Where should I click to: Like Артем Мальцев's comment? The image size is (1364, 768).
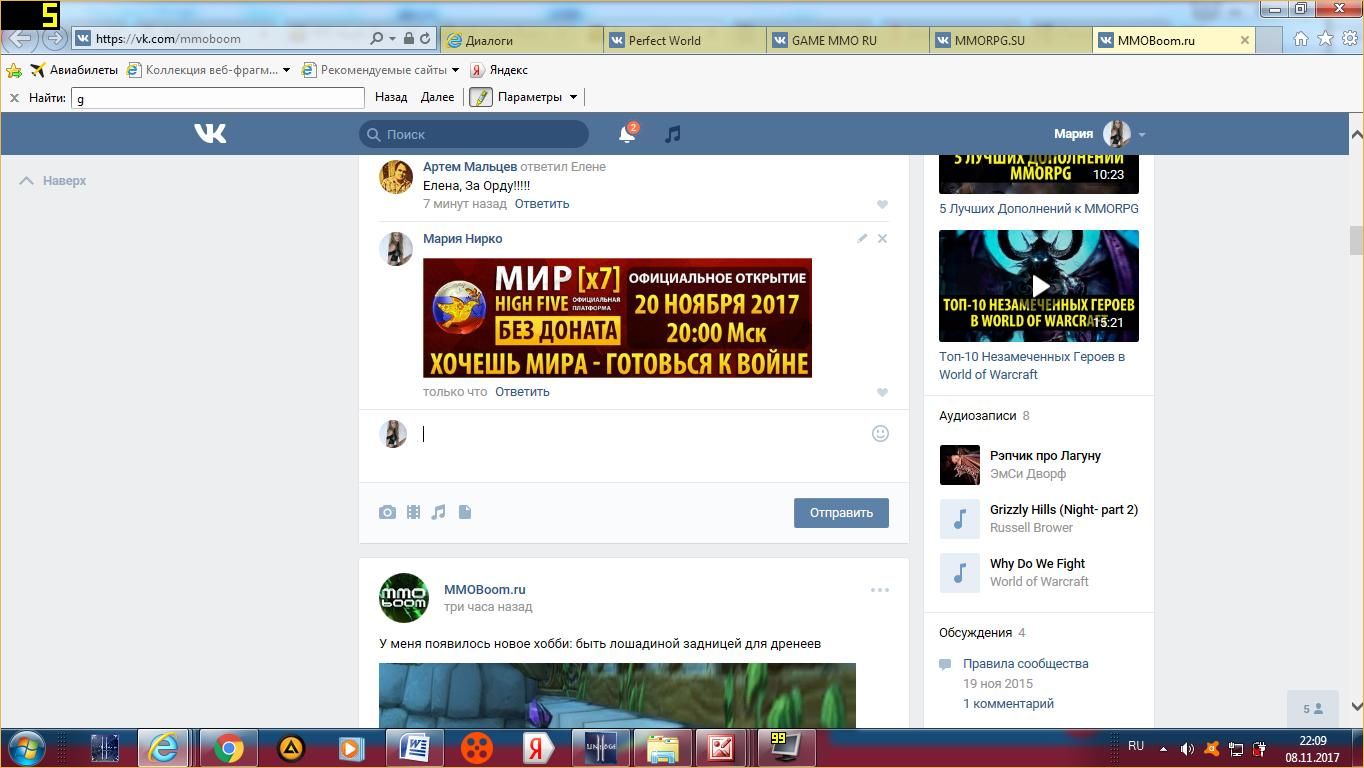(882, 204)
